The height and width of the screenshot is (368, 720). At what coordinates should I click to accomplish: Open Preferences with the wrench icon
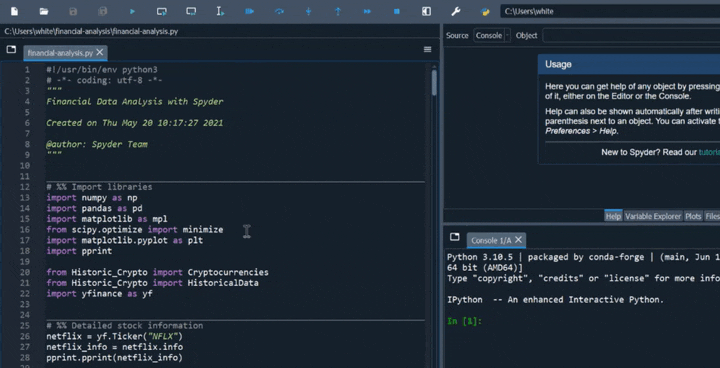(456, 11)
